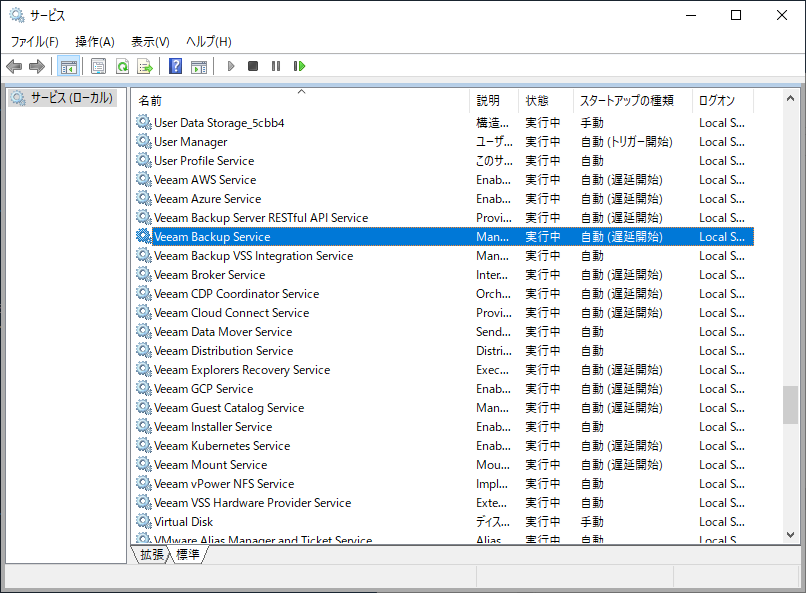
Task: Click the gear icon of Veeam Broker Service
Action: pyautogui.click(x=143, y=274)
